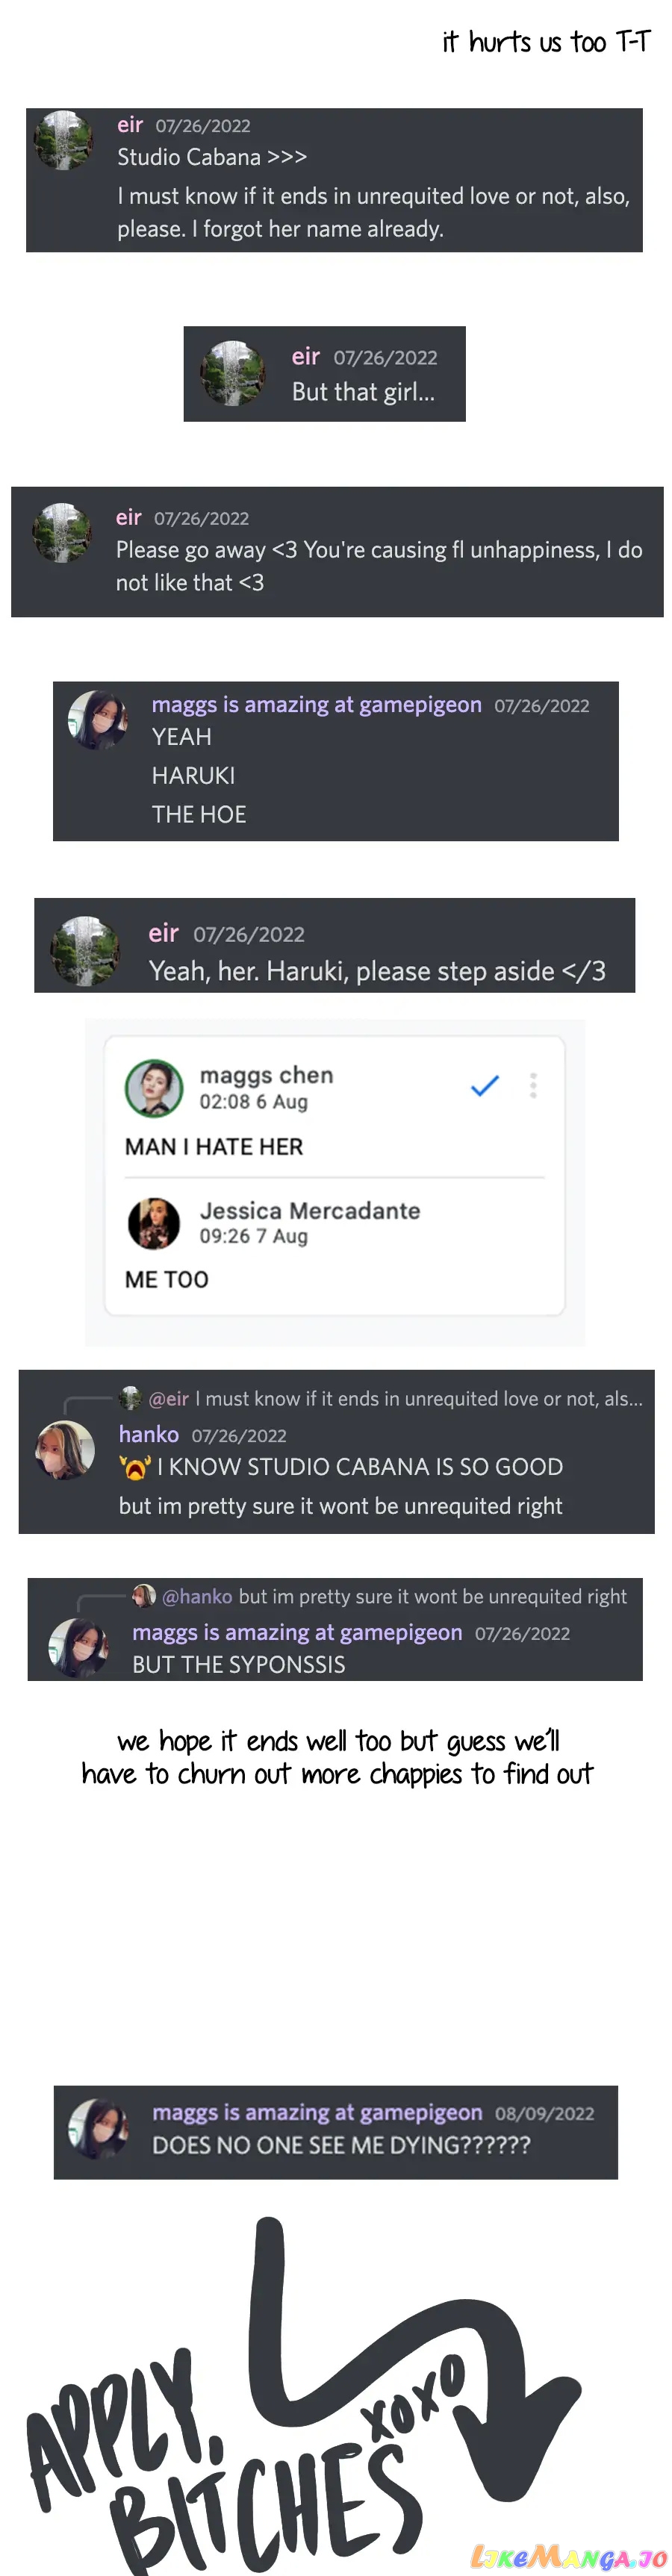
Task: Click eir's avatar beside the Studio Cabana message
Action: (x=63, y=141)
